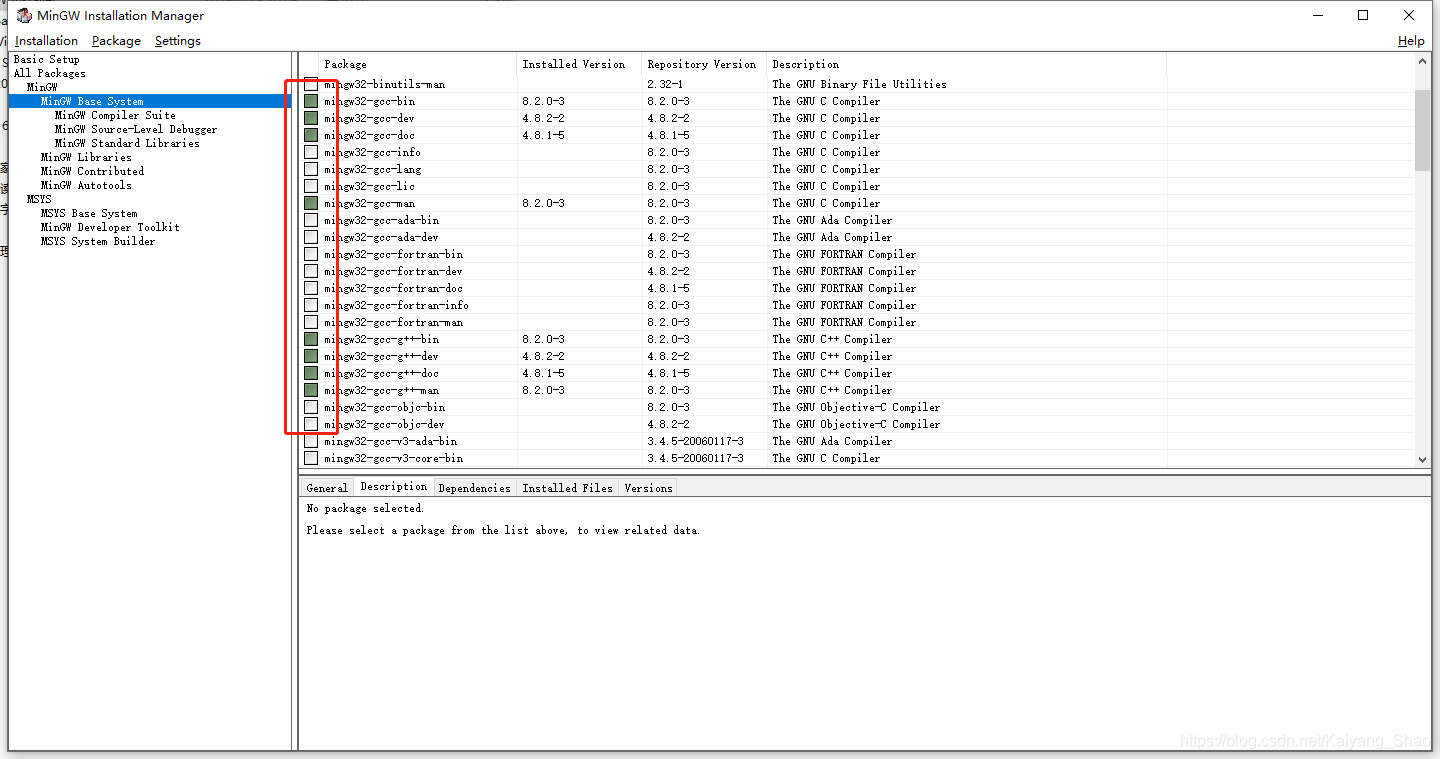Select MinGW Standard Libraries category
Screen dimensions: 1440x759
pos(127,143)
